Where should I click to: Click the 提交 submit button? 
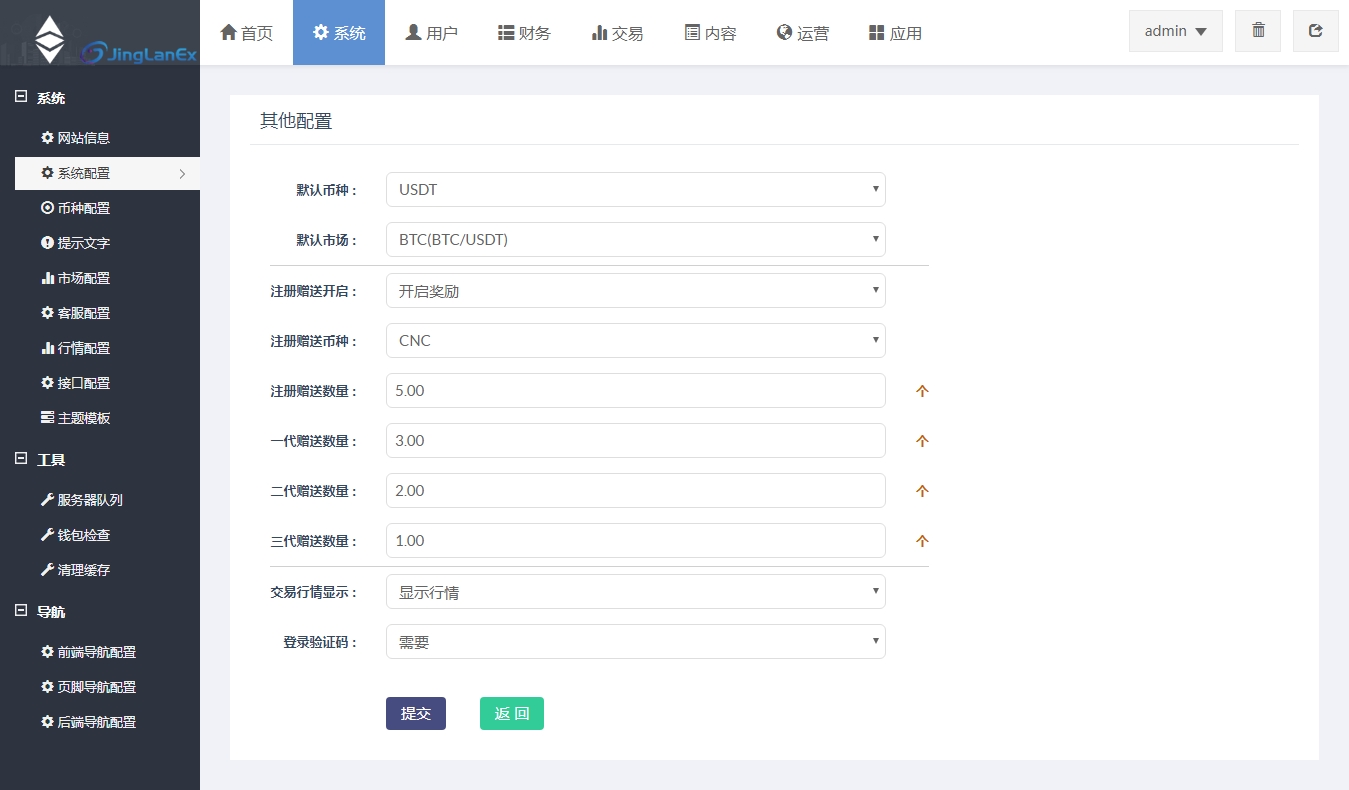click(416, 714)
